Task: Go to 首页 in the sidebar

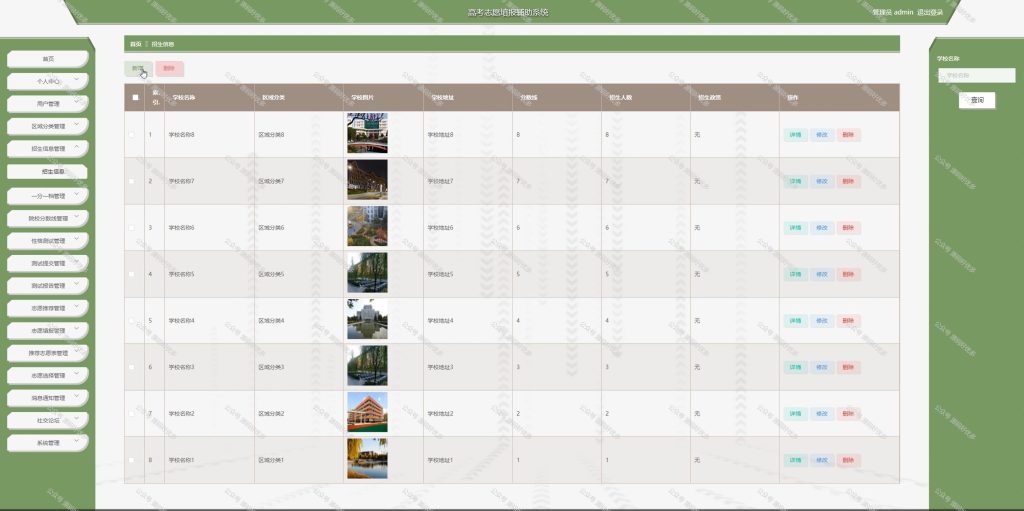Action: (x=48, y=59)
